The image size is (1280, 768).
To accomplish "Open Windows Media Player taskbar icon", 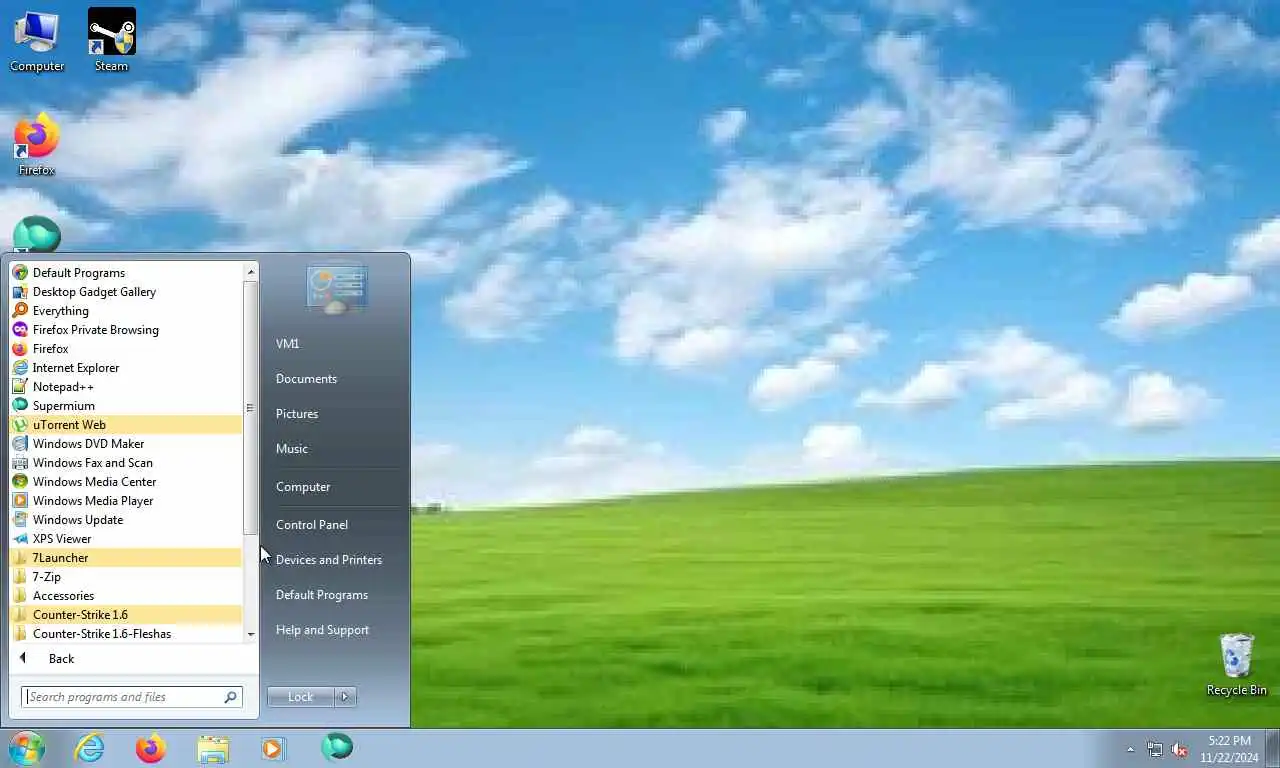I will coord(273,748).
